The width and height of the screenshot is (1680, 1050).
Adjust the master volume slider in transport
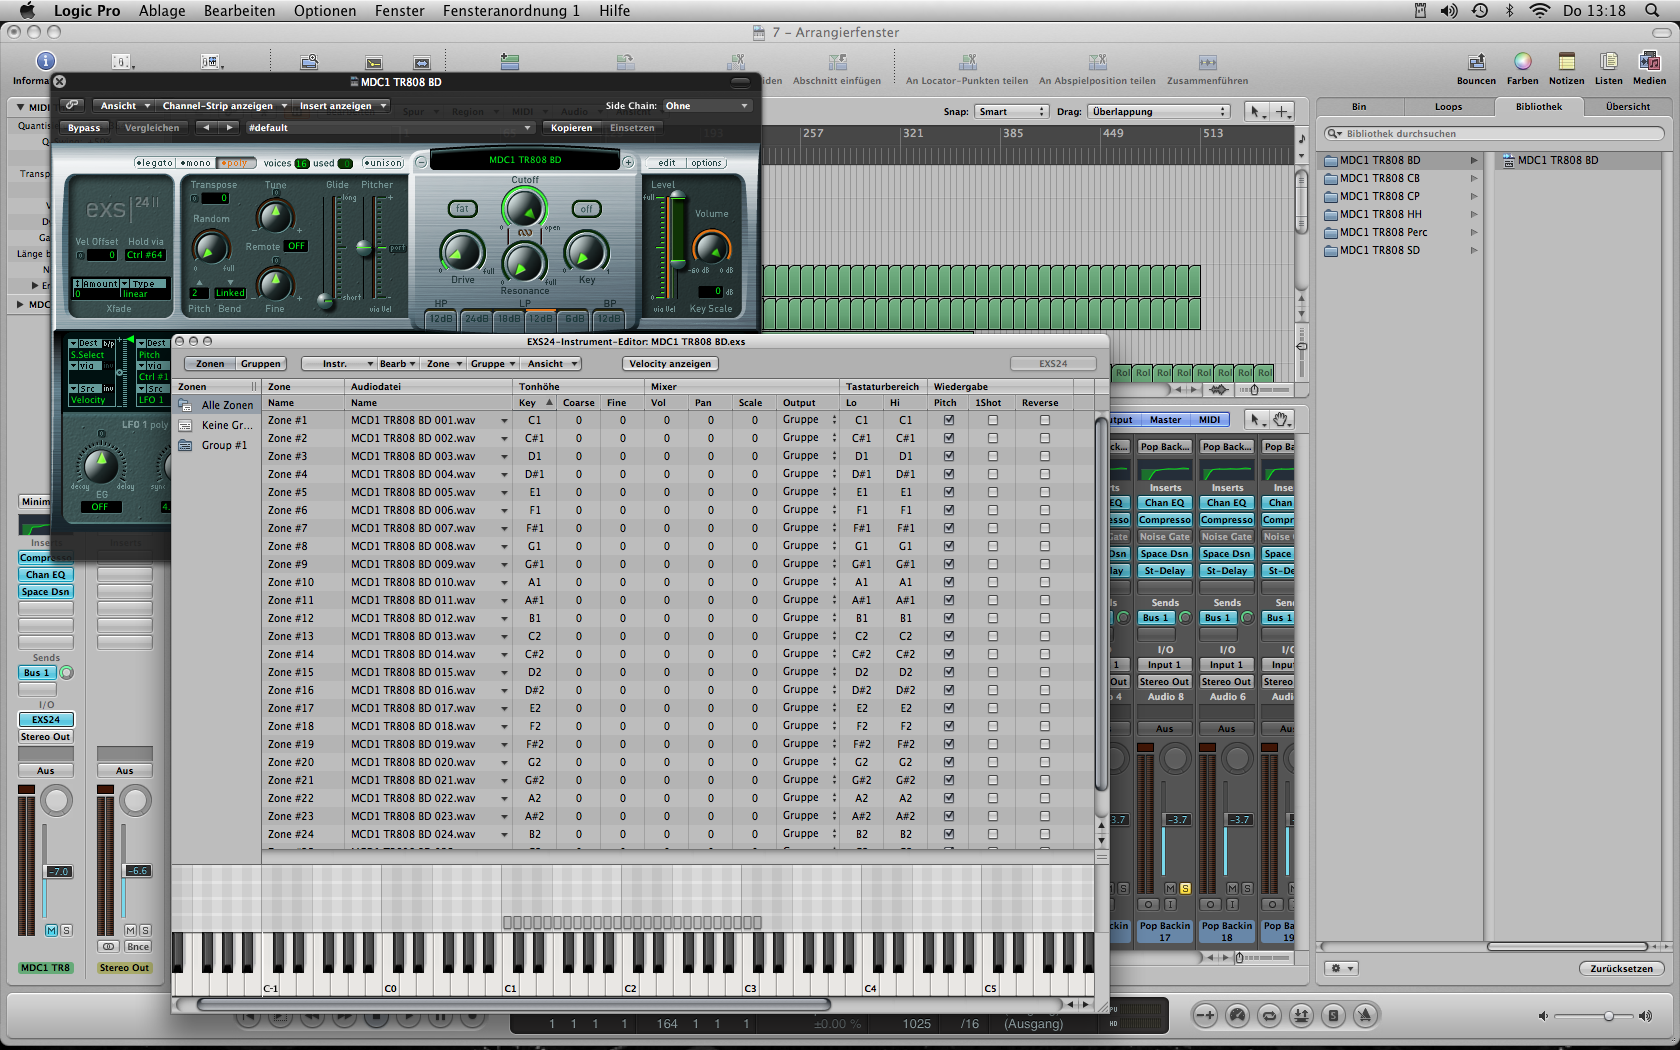point(1595,1016)
